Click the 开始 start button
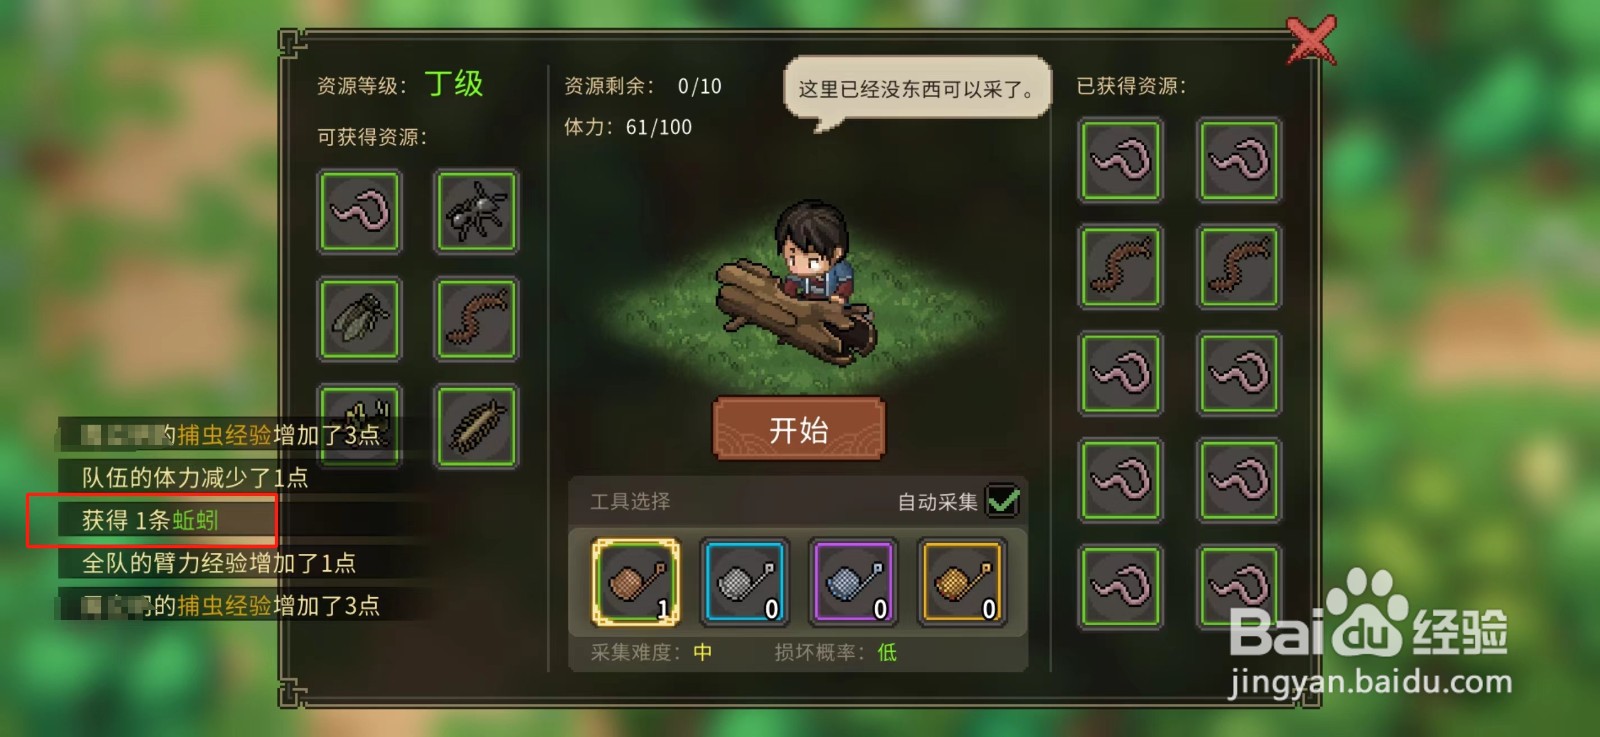Image resolution: width=1600 pixels, height=737 pixels. [x=799, y=429]
